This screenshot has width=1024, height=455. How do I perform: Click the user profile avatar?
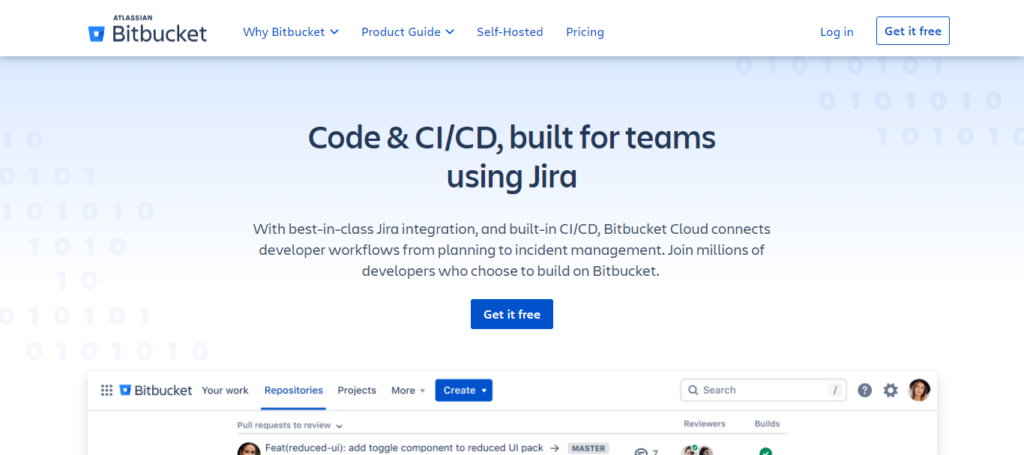(919, 390)
